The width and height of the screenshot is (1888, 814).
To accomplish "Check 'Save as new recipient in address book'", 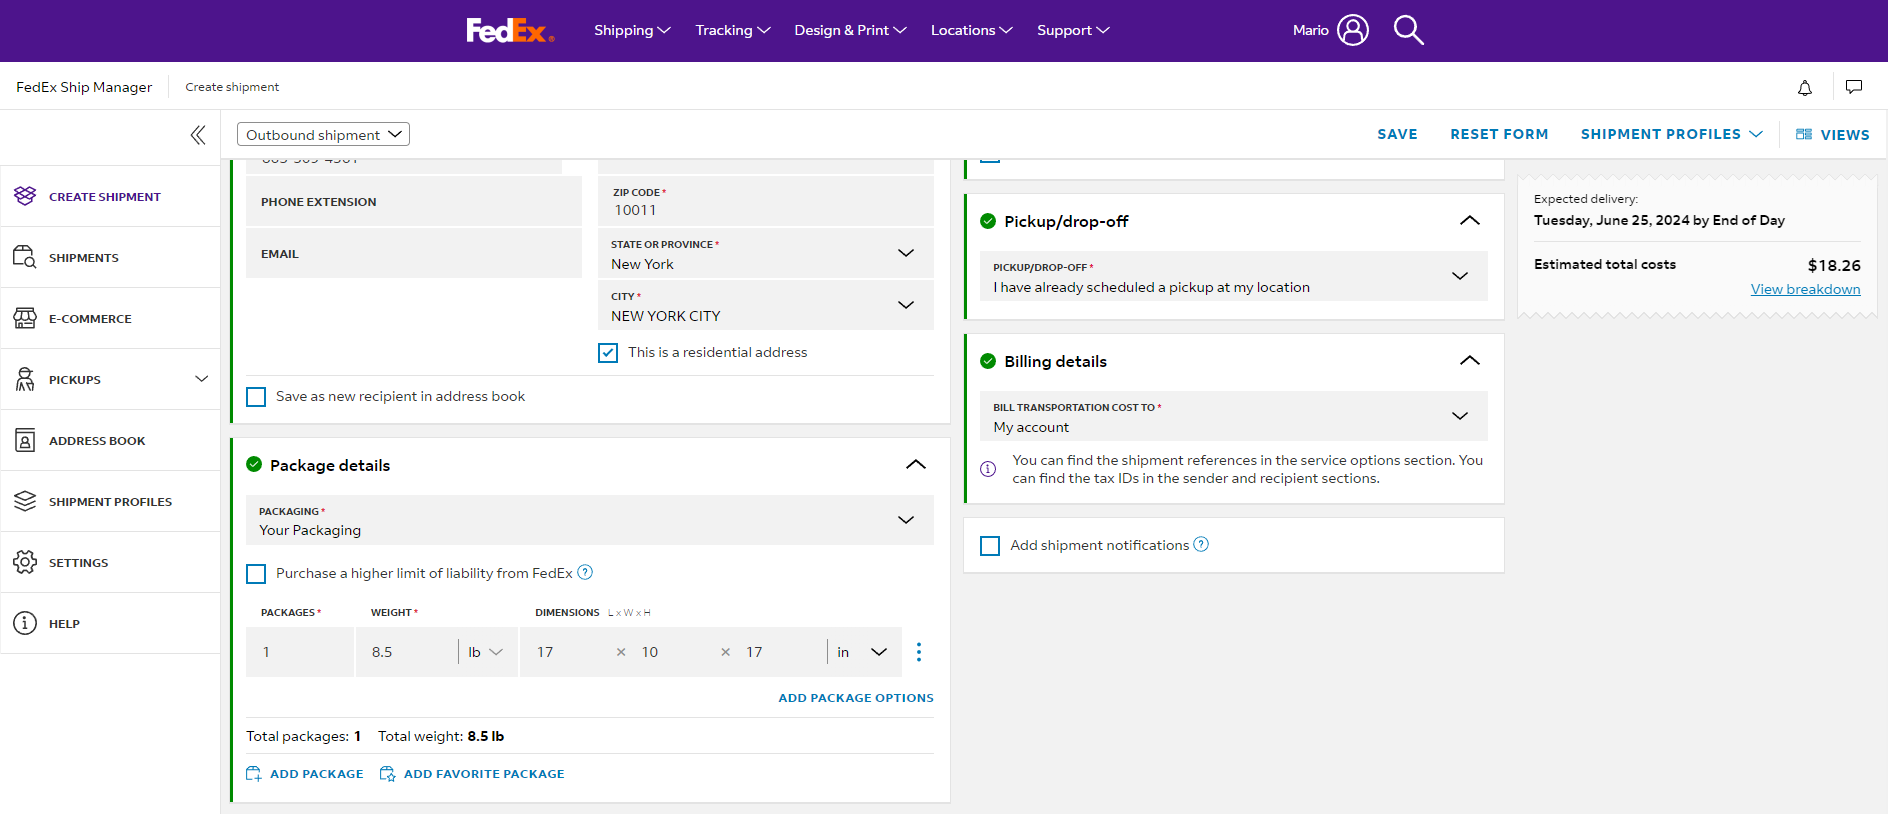I will (256, 397).
